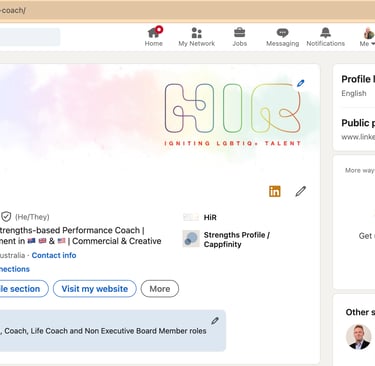This screenshot has height=366, width=375.
Task: Select the (He/They) pronoun text
Action: 32,217
